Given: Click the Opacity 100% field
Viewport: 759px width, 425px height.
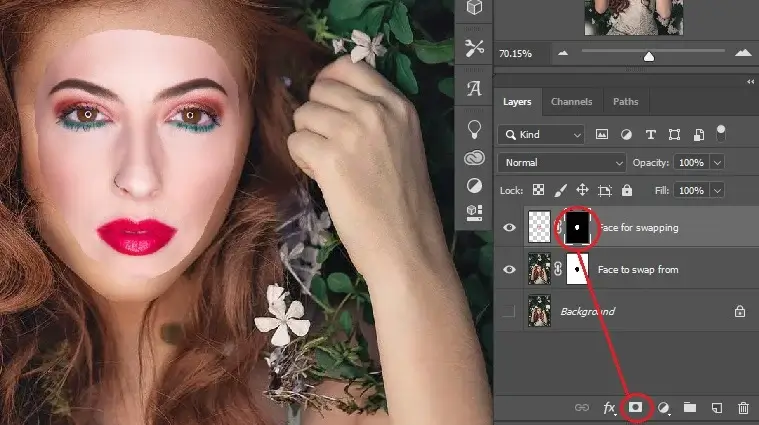Looking at the screenshot, I should click(691, 163).
